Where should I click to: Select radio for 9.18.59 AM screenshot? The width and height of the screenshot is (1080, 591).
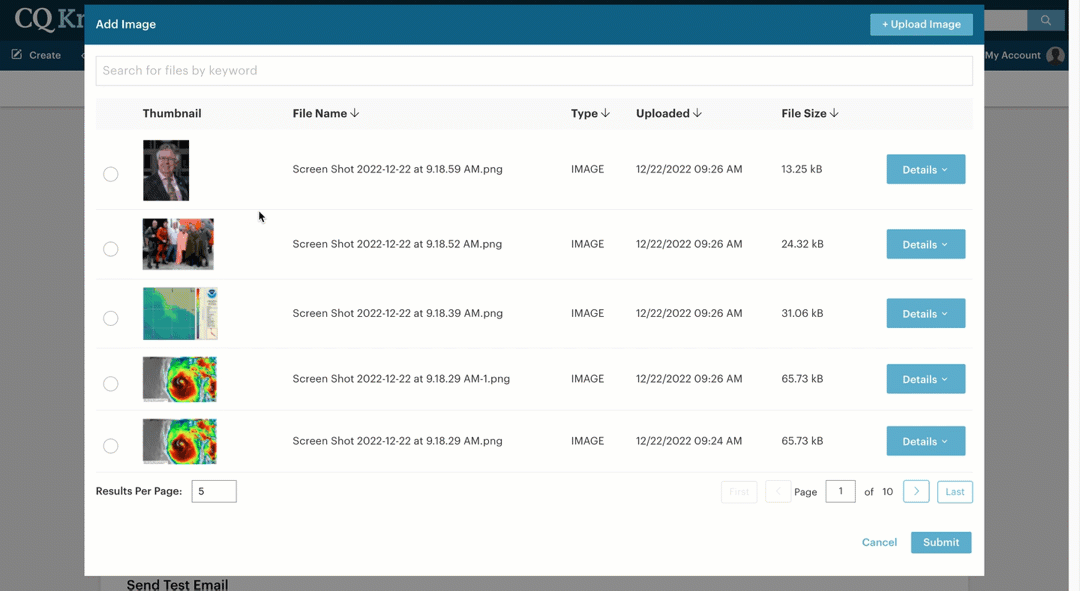pyautogui.click(x=111, y=175)
